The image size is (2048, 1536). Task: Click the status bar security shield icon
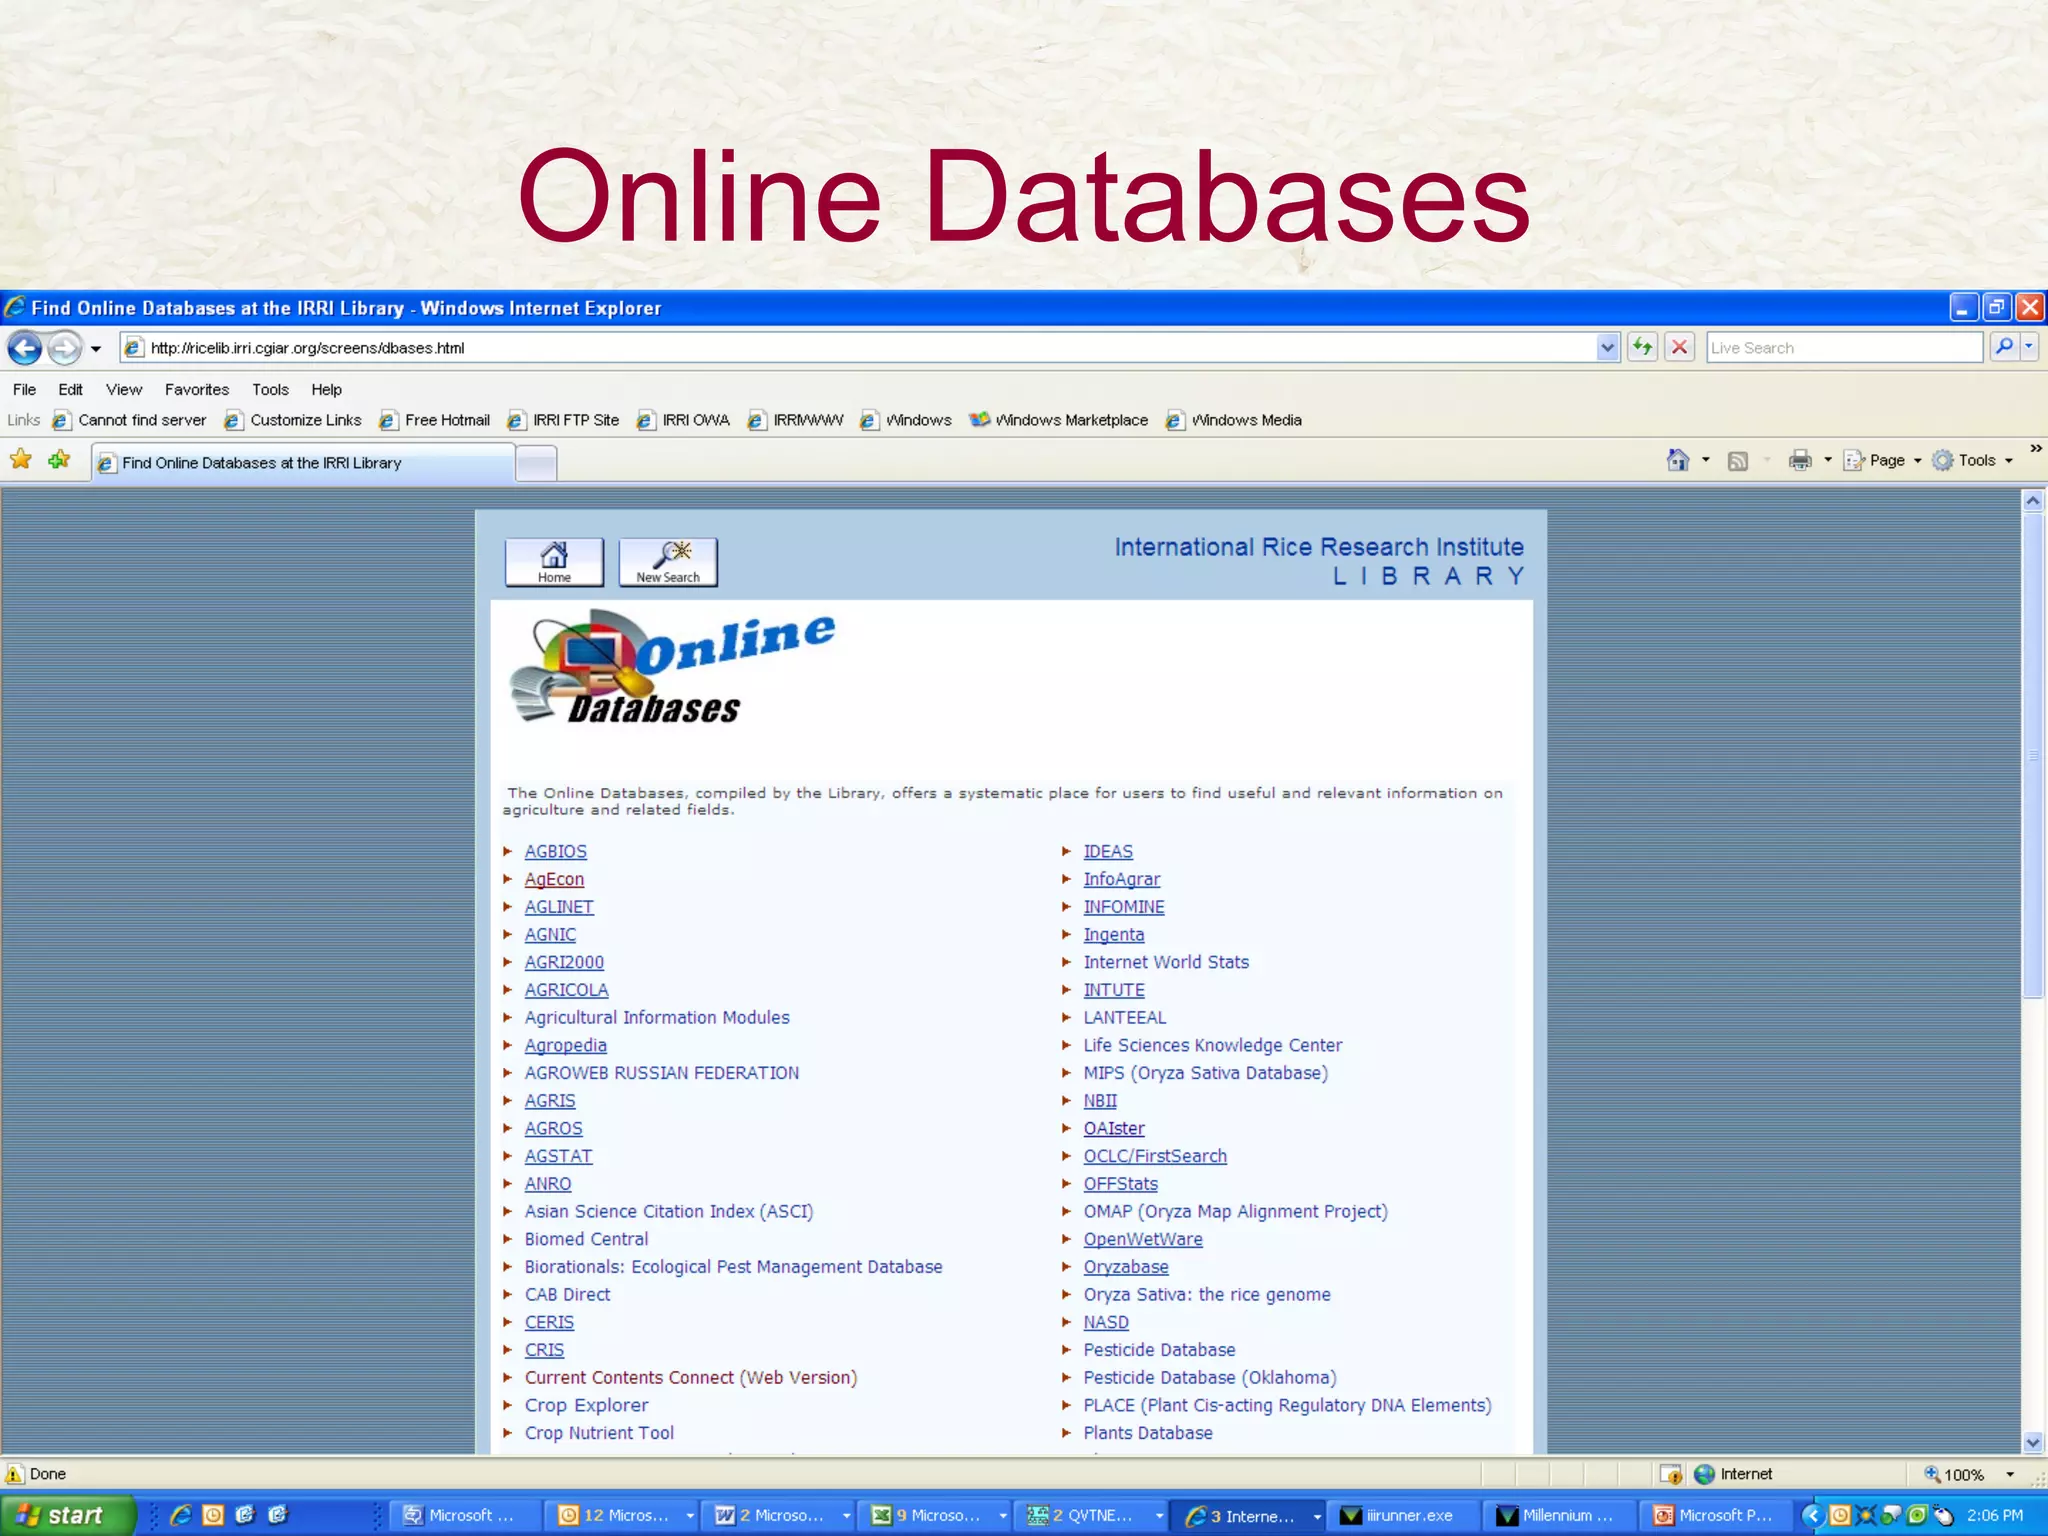click(1671, 1474)
